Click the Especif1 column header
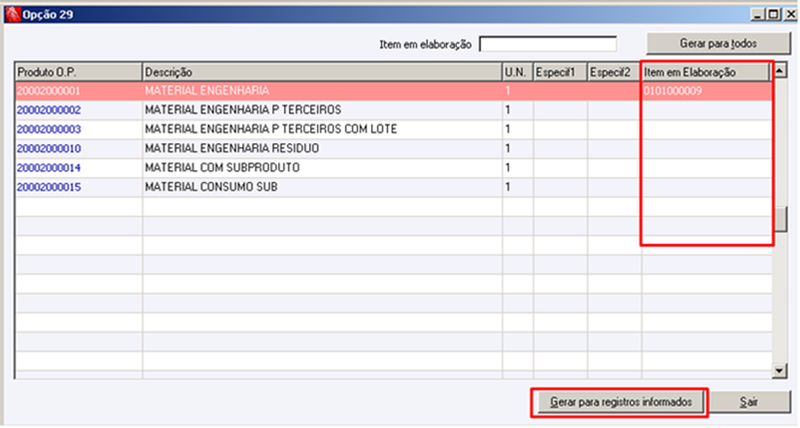 coord(560,72)
